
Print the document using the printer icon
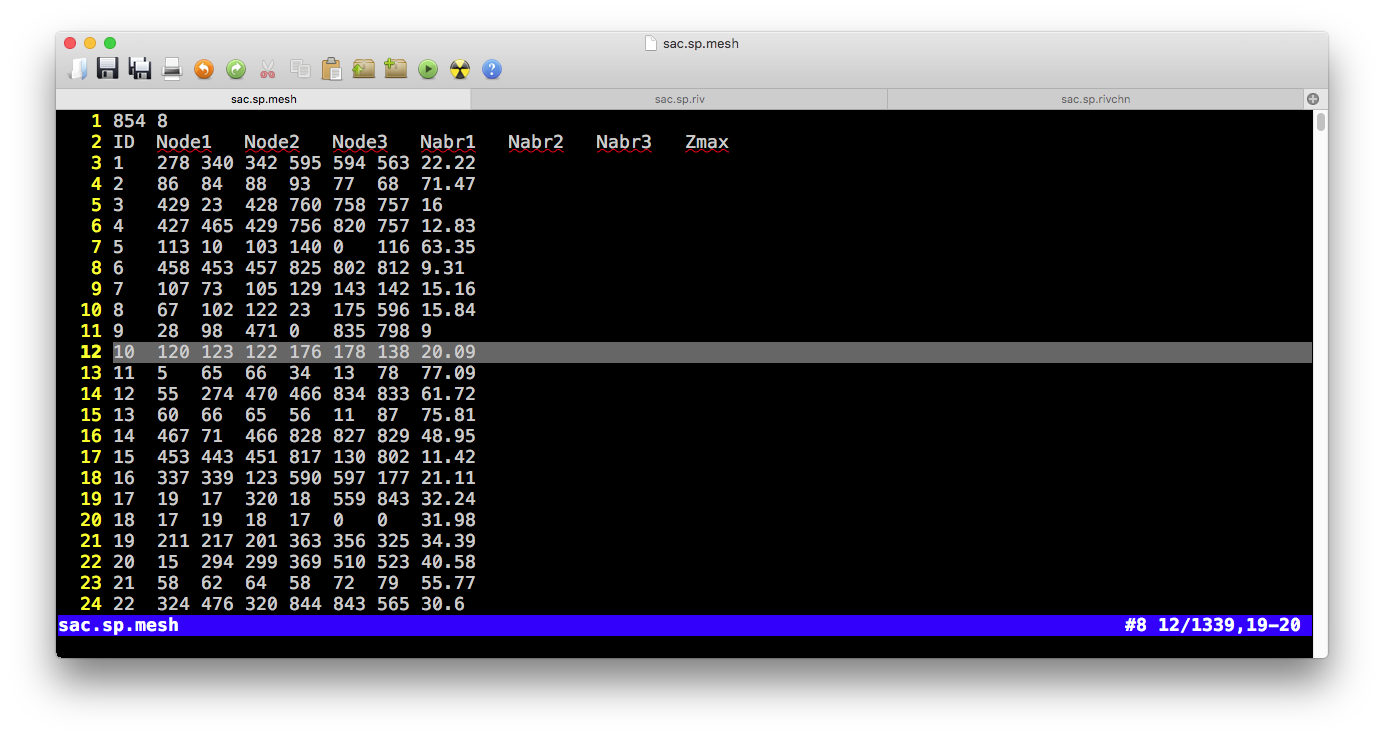click(172, 69)
